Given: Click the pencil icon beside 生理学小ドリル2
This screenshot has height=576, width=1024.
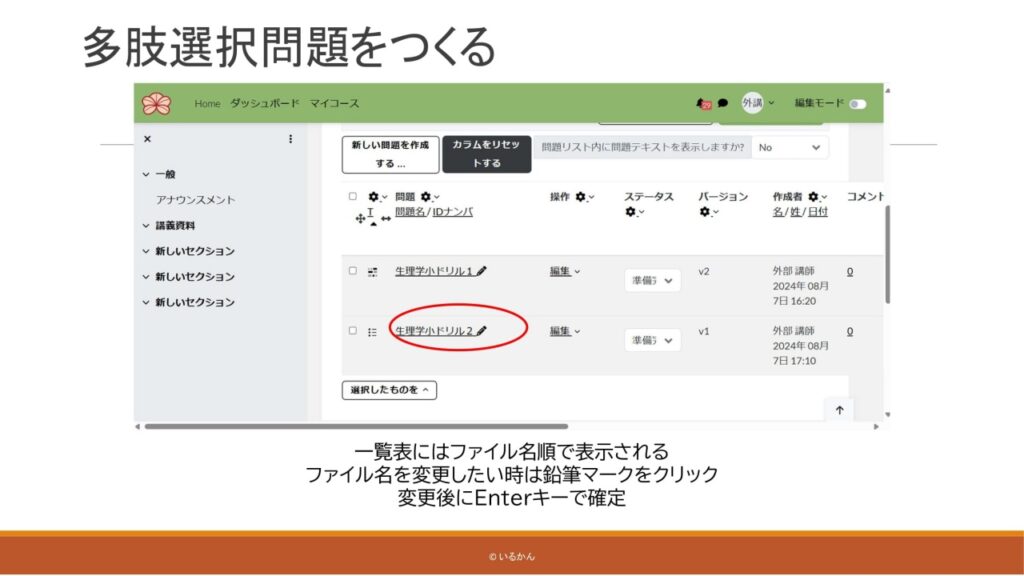Looking at the screenshot, I should pyautogui.click(x=482, y=331).
